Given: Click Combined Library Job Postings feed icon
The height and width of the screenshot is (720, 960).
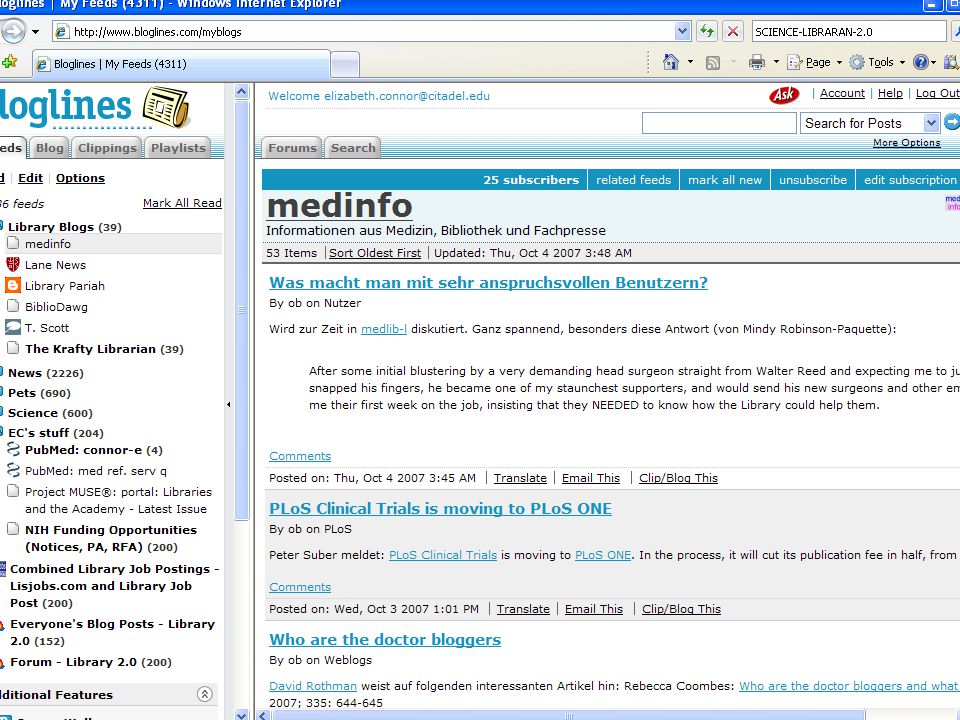Looking at the screenshot, I should click(3, 569).
